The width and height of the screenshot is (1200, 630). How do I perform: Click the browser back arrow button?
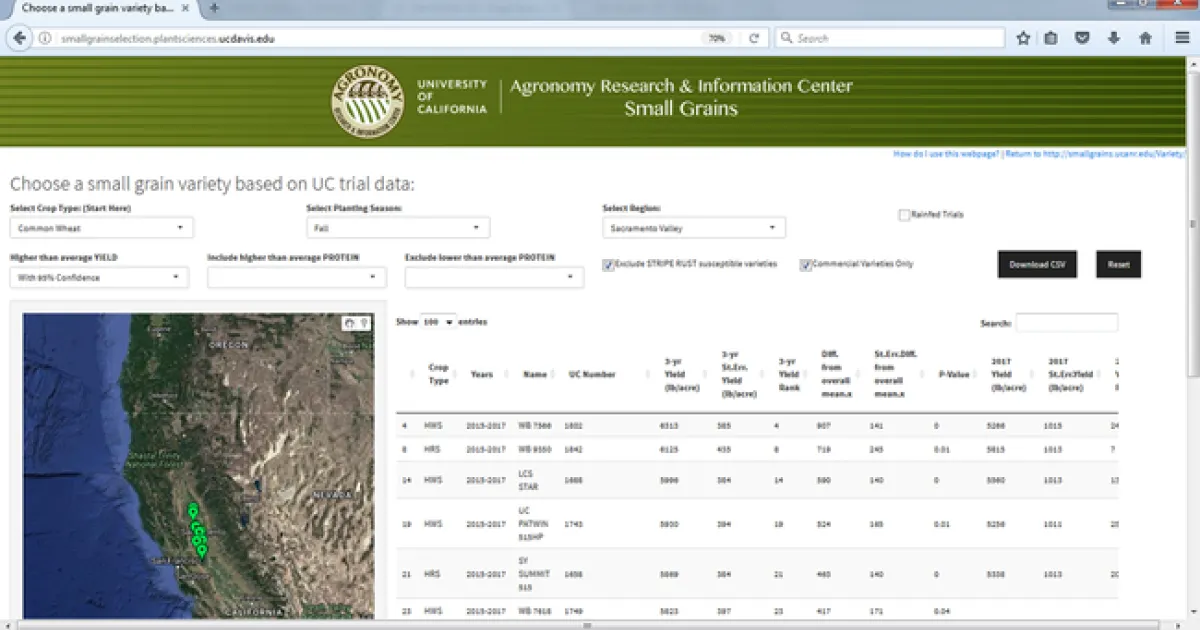click(x=18, y=39)
